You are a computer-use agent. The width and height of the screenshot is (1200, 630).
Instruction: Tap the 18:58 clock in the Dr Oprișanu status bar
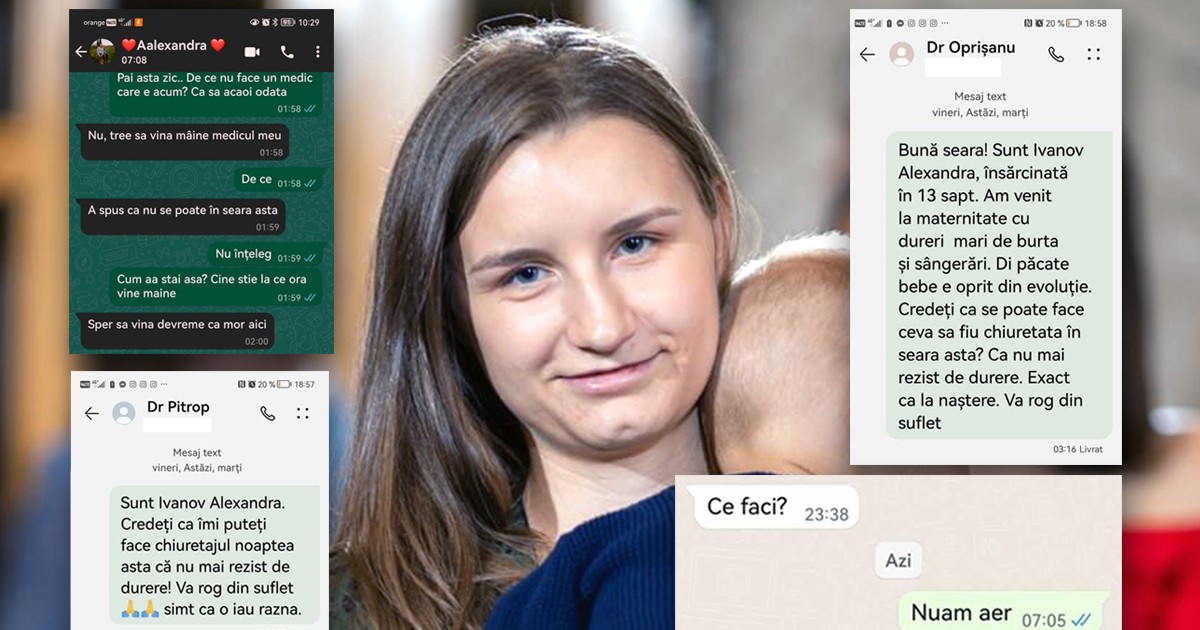coord(1096,23)
